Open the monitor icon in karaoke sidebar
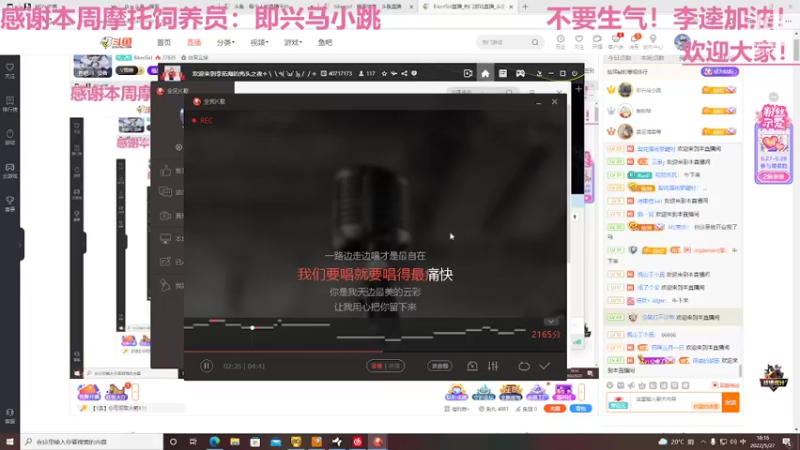This screenshot has width=800, height=450. tap(165, 239)
